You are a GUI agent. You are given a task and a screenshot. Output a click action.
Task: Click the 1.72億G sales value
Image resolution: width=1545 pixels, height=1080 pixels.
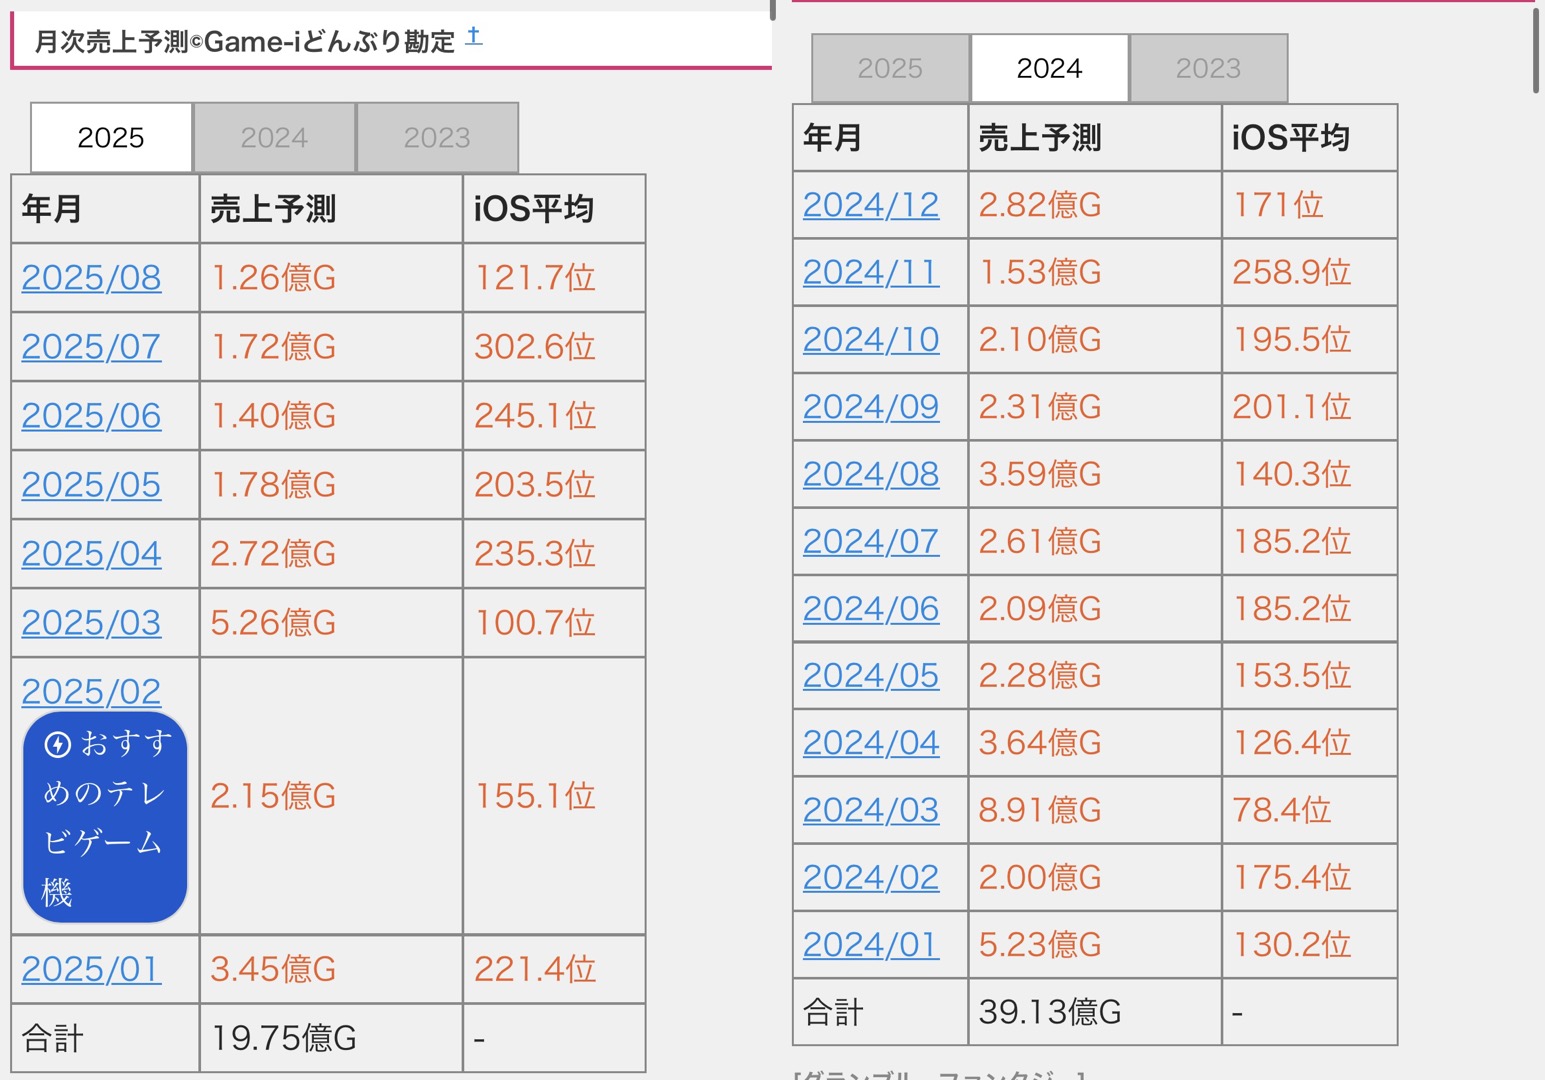click(273, 347)
